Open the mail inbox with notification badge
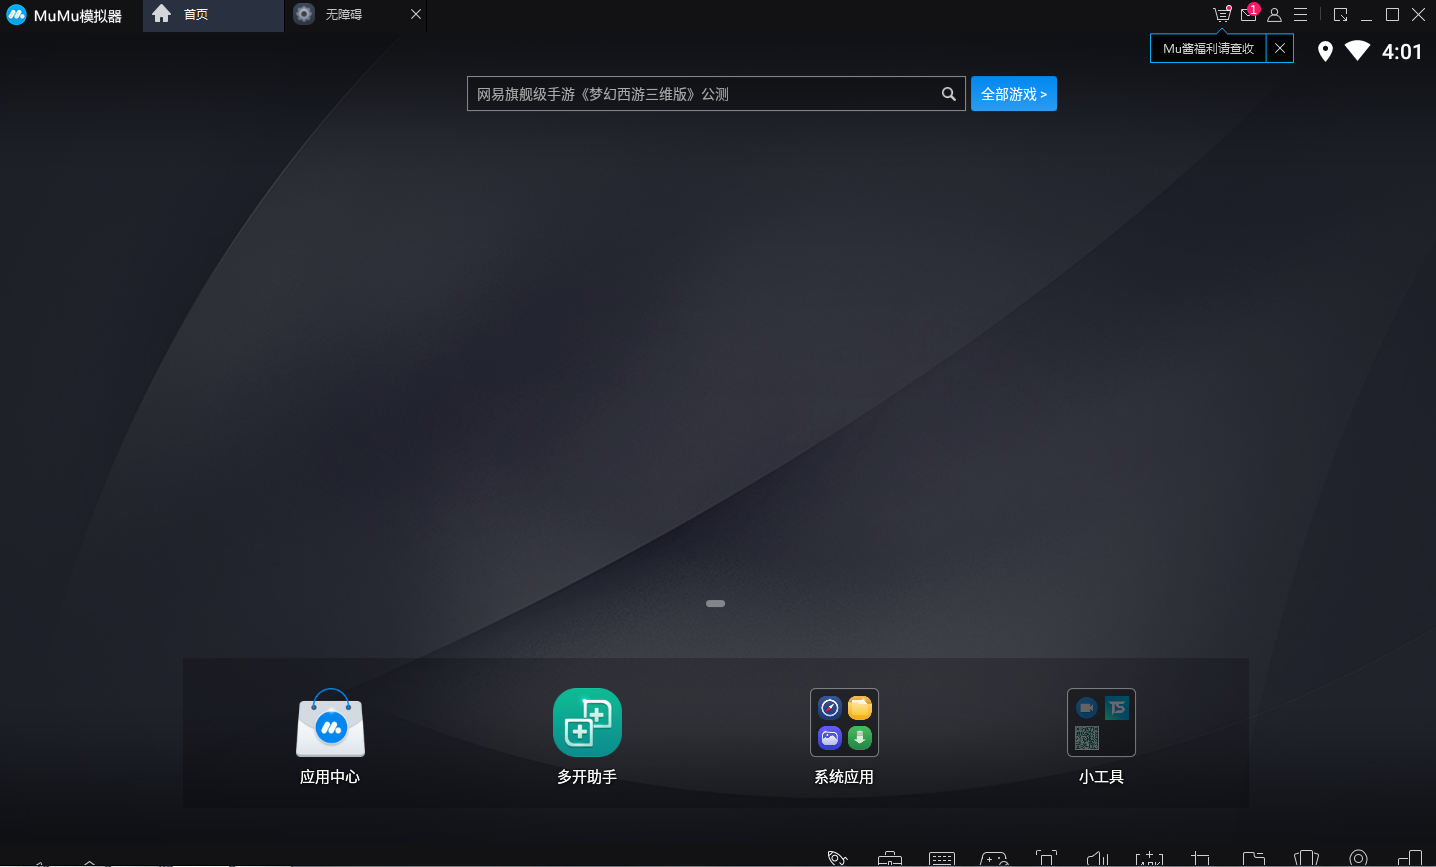The image size is (1436, 867). (1250, 14)
